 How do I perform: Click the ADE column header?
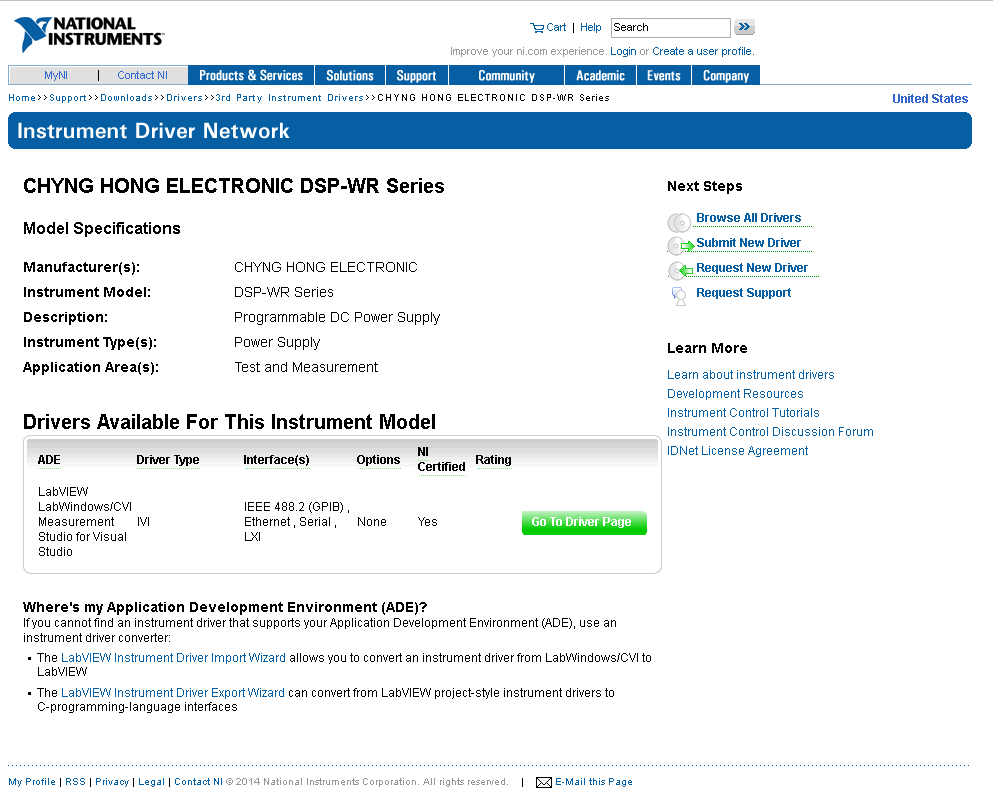49,460
